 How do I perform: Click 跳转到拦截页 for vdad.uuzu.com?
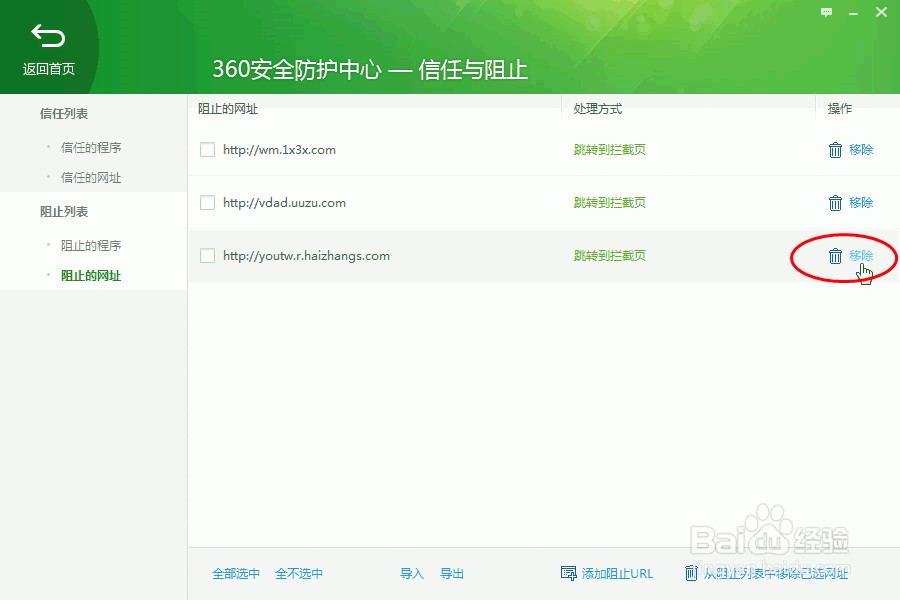tap(610, 203)
